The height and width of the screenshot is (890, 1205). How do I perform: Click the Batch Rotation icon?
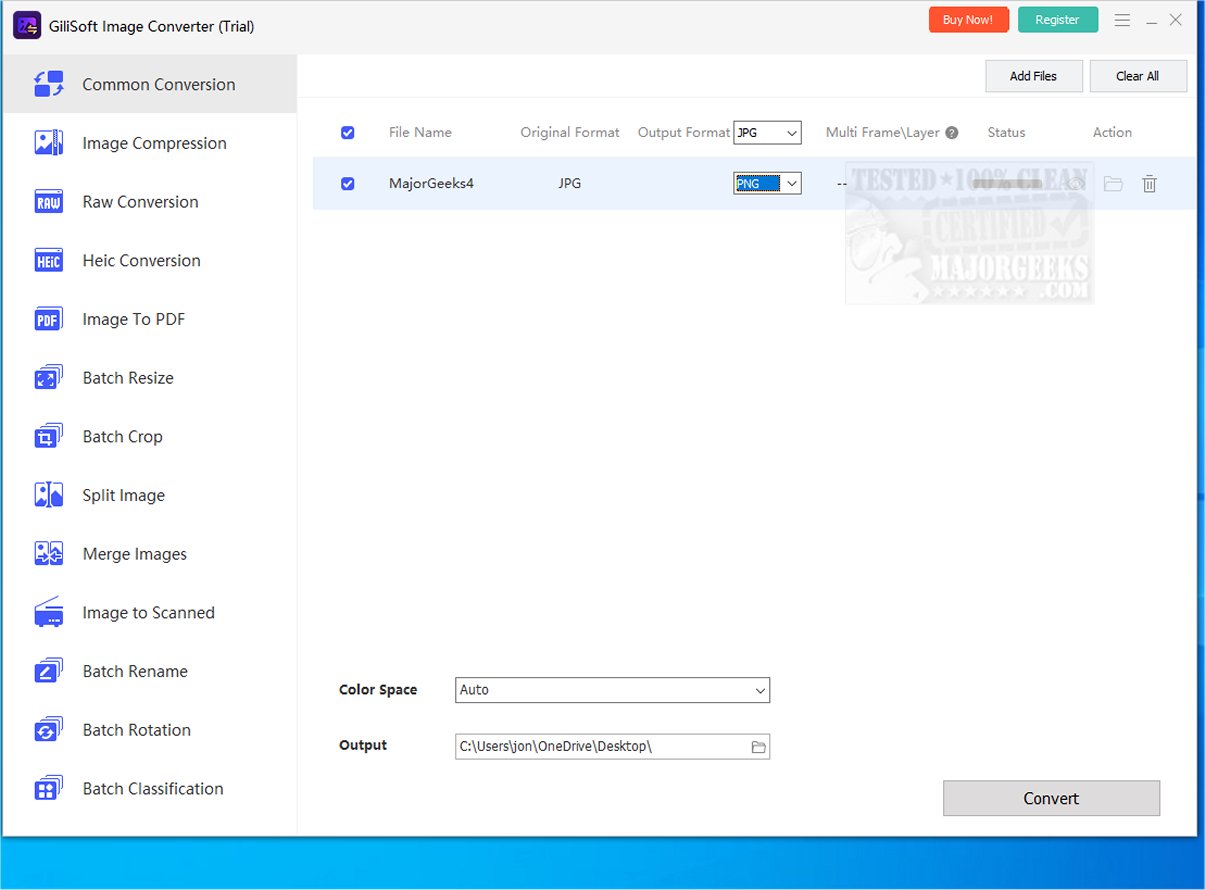(49, 730)
